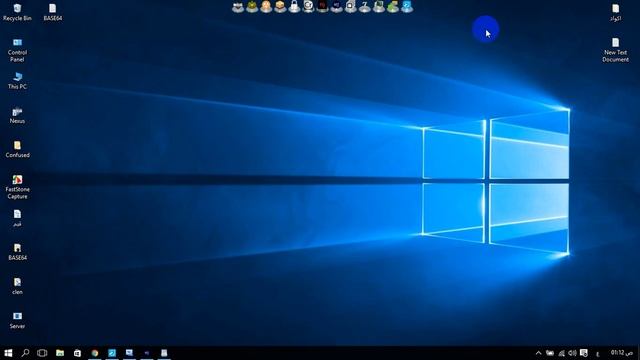The image size is (640, 360).
Task: Launch FastStone Capture from the desktop
Action: 17,187
